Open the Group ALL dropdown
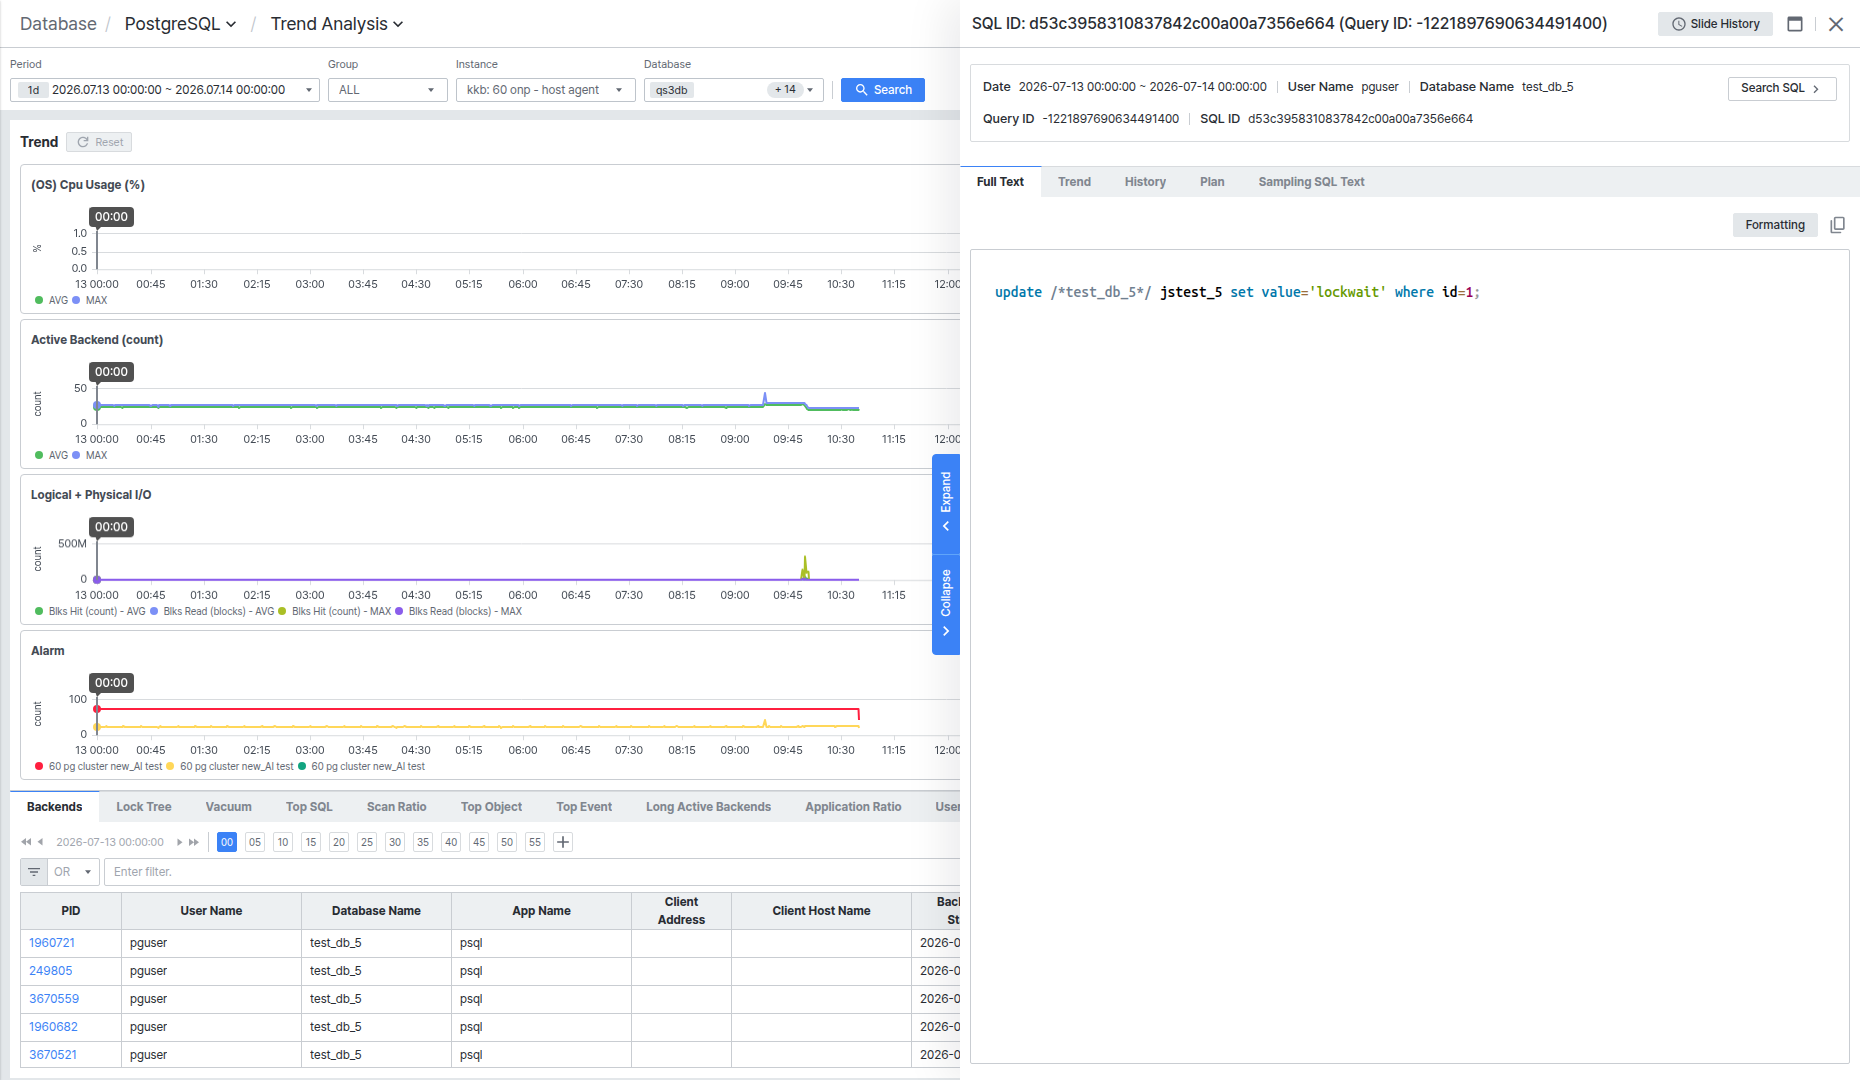 [387, 90]
